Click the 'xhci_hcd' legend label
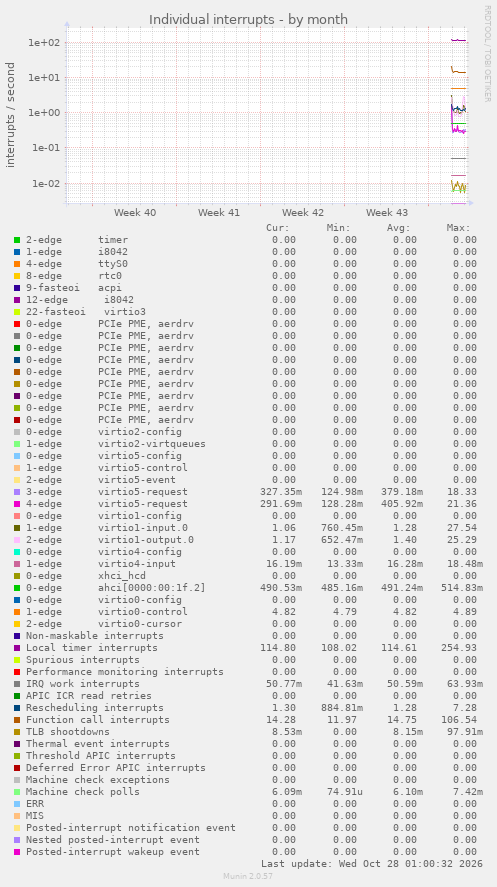The height and width of the screenshot is (887, 497). point(122,576)
